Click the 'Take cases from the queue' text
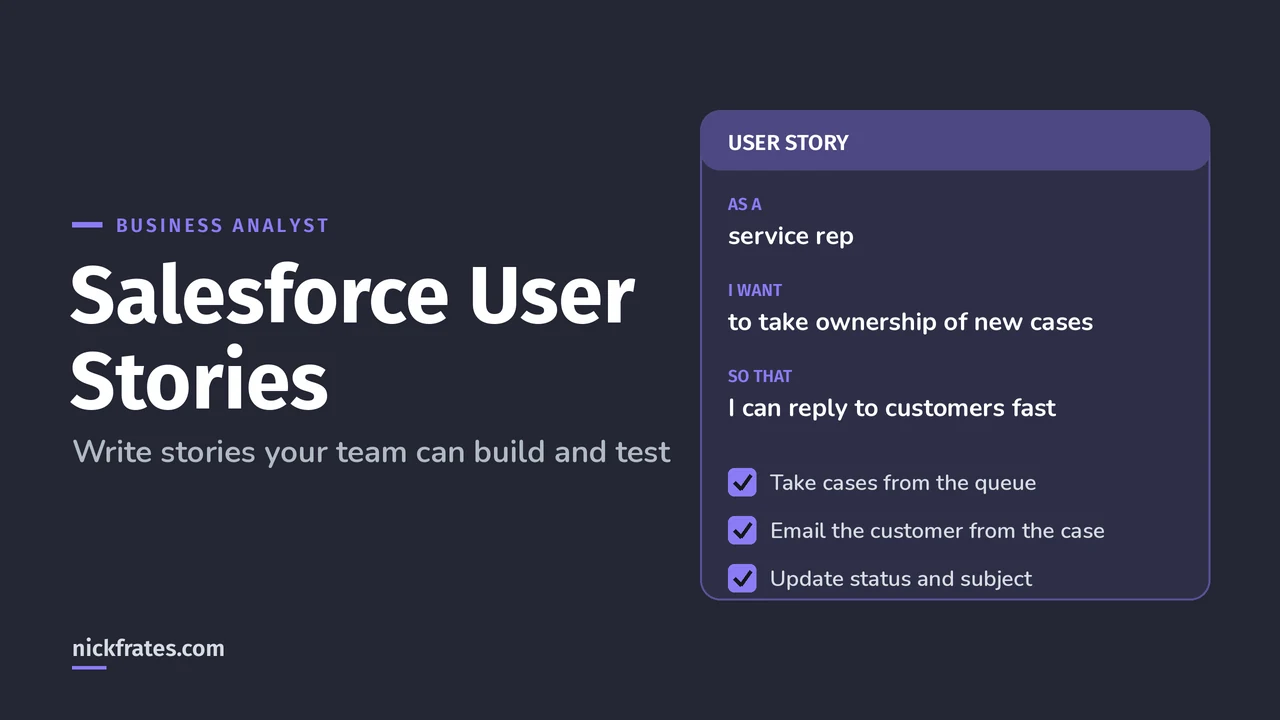This screenshot has height=720, width=1280. [x=903, y=483]
